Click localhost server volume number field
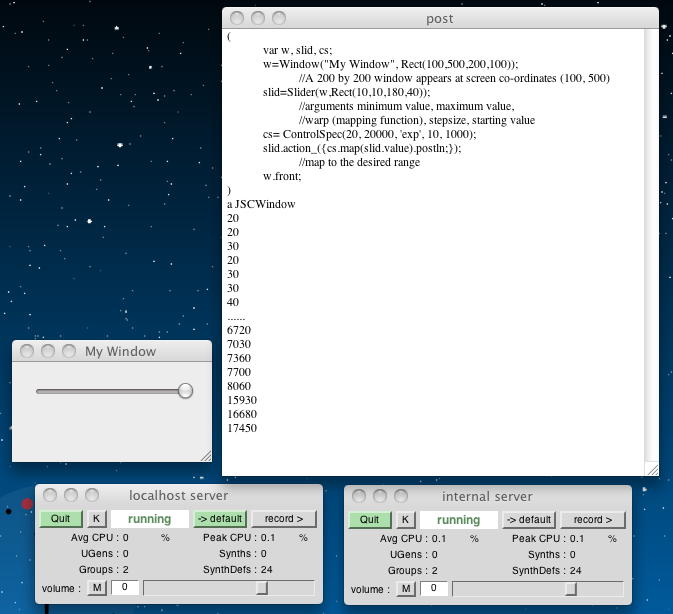 click(126, 588)
